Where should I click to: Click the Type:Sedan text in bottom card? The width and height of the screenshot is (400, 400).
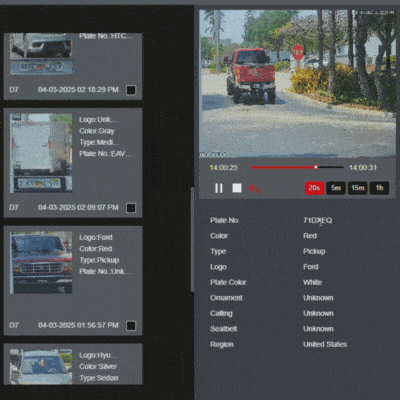(99, 378)
